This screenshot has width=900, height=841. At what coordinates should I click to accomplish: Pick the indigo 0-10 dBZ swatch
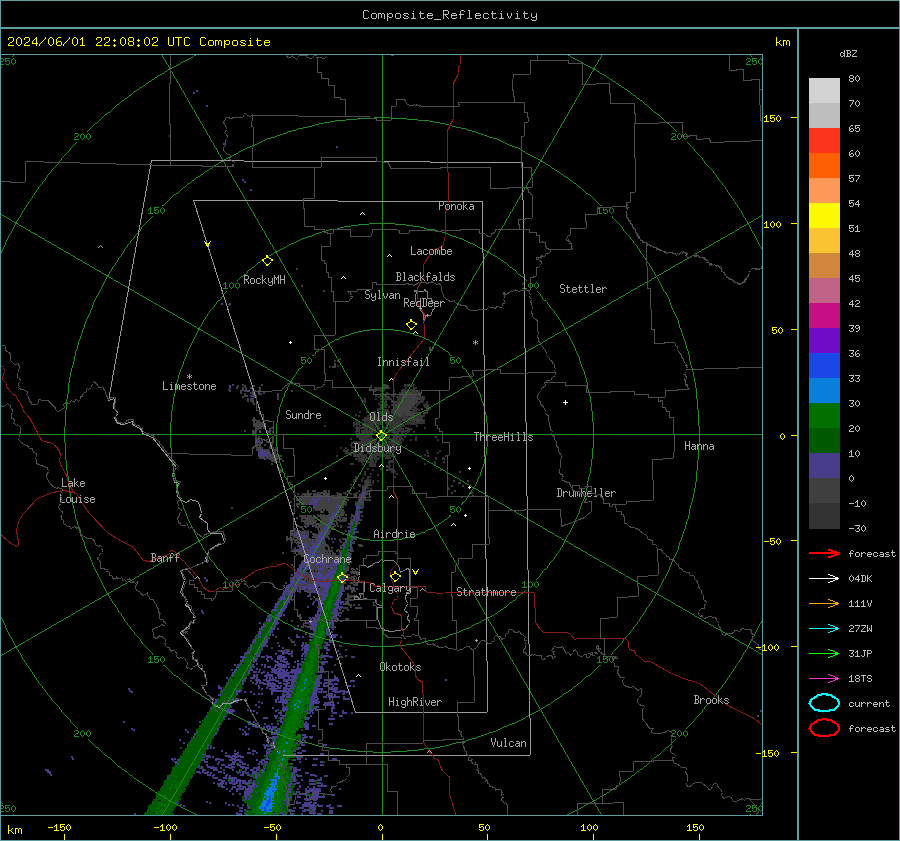tap(824, 466)
